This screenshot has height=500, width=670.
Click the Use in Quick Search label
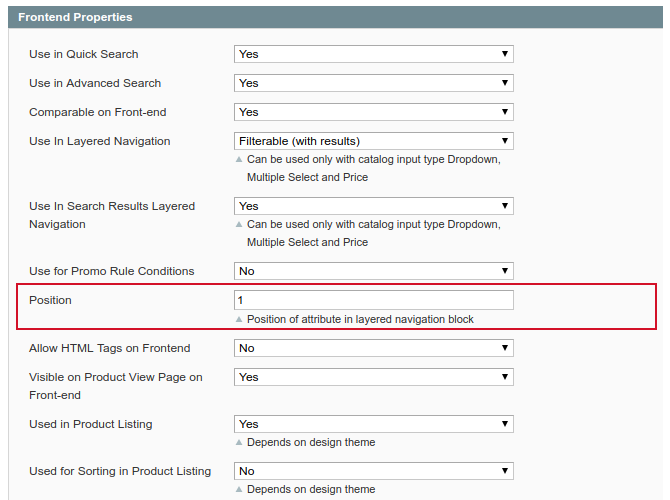pos(84,54)
